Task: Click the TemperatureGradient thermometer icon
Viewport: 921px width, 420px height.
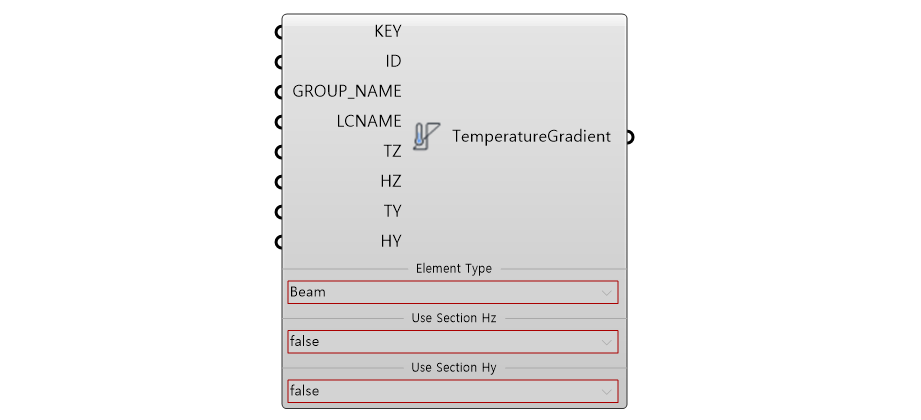Action: coord(426,136)
